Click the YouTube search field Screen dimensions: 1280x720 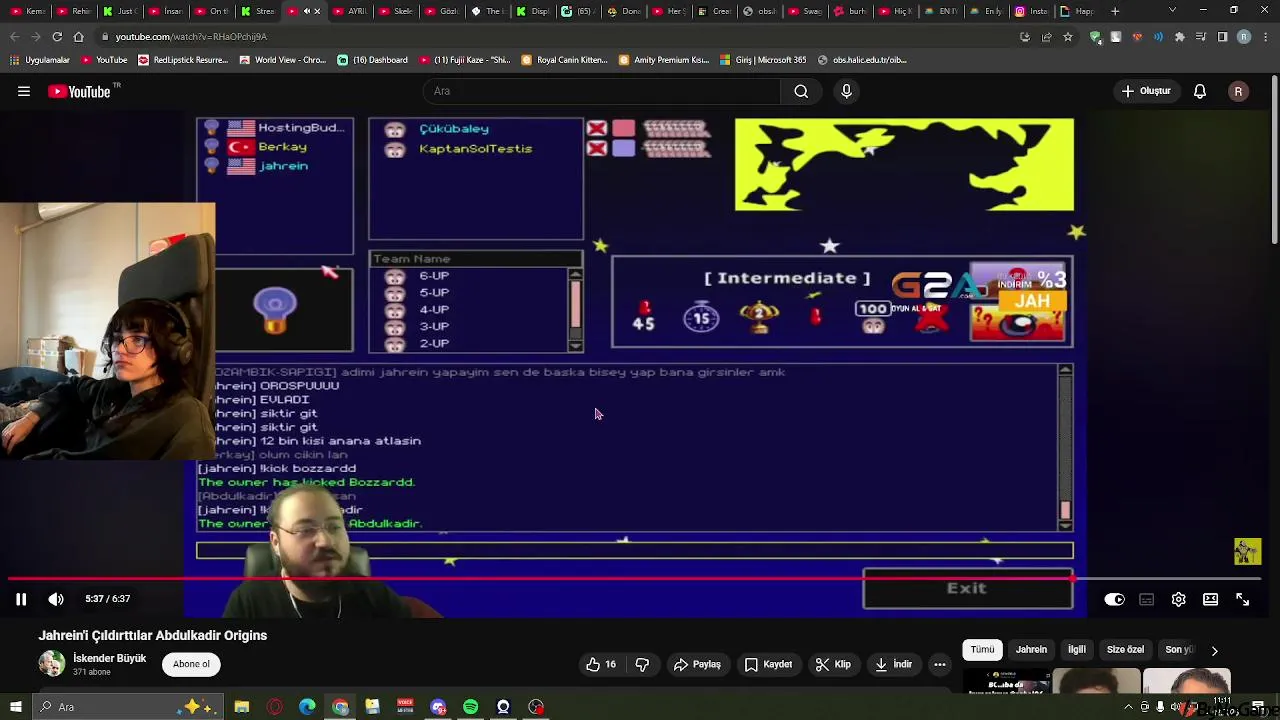[x=600, y=91]
